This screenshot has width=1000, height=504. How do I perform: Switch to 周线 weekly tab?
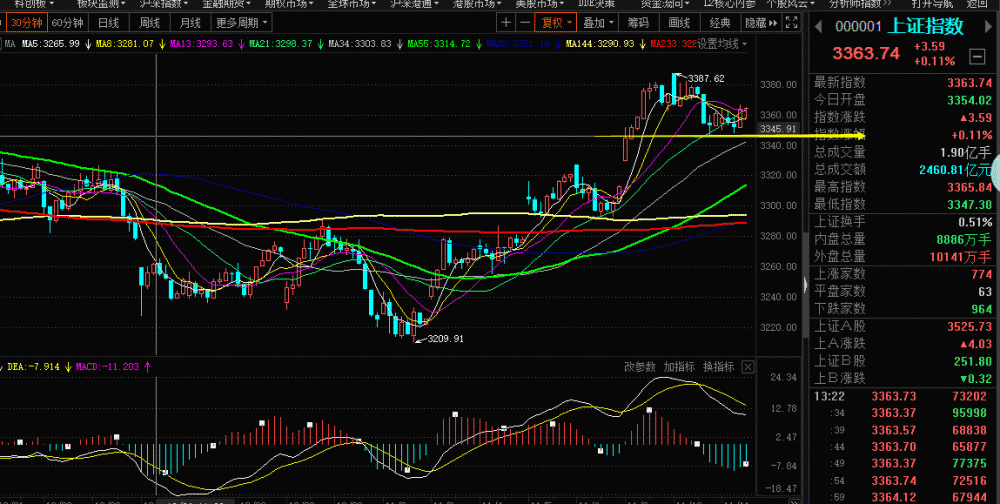click(x=150, y=24)
